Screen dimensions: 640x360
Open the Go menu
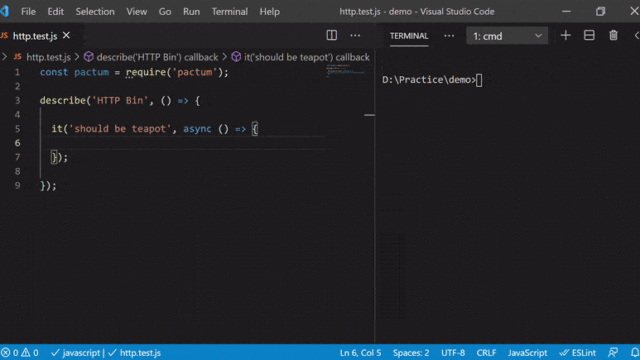coord(164,11)
